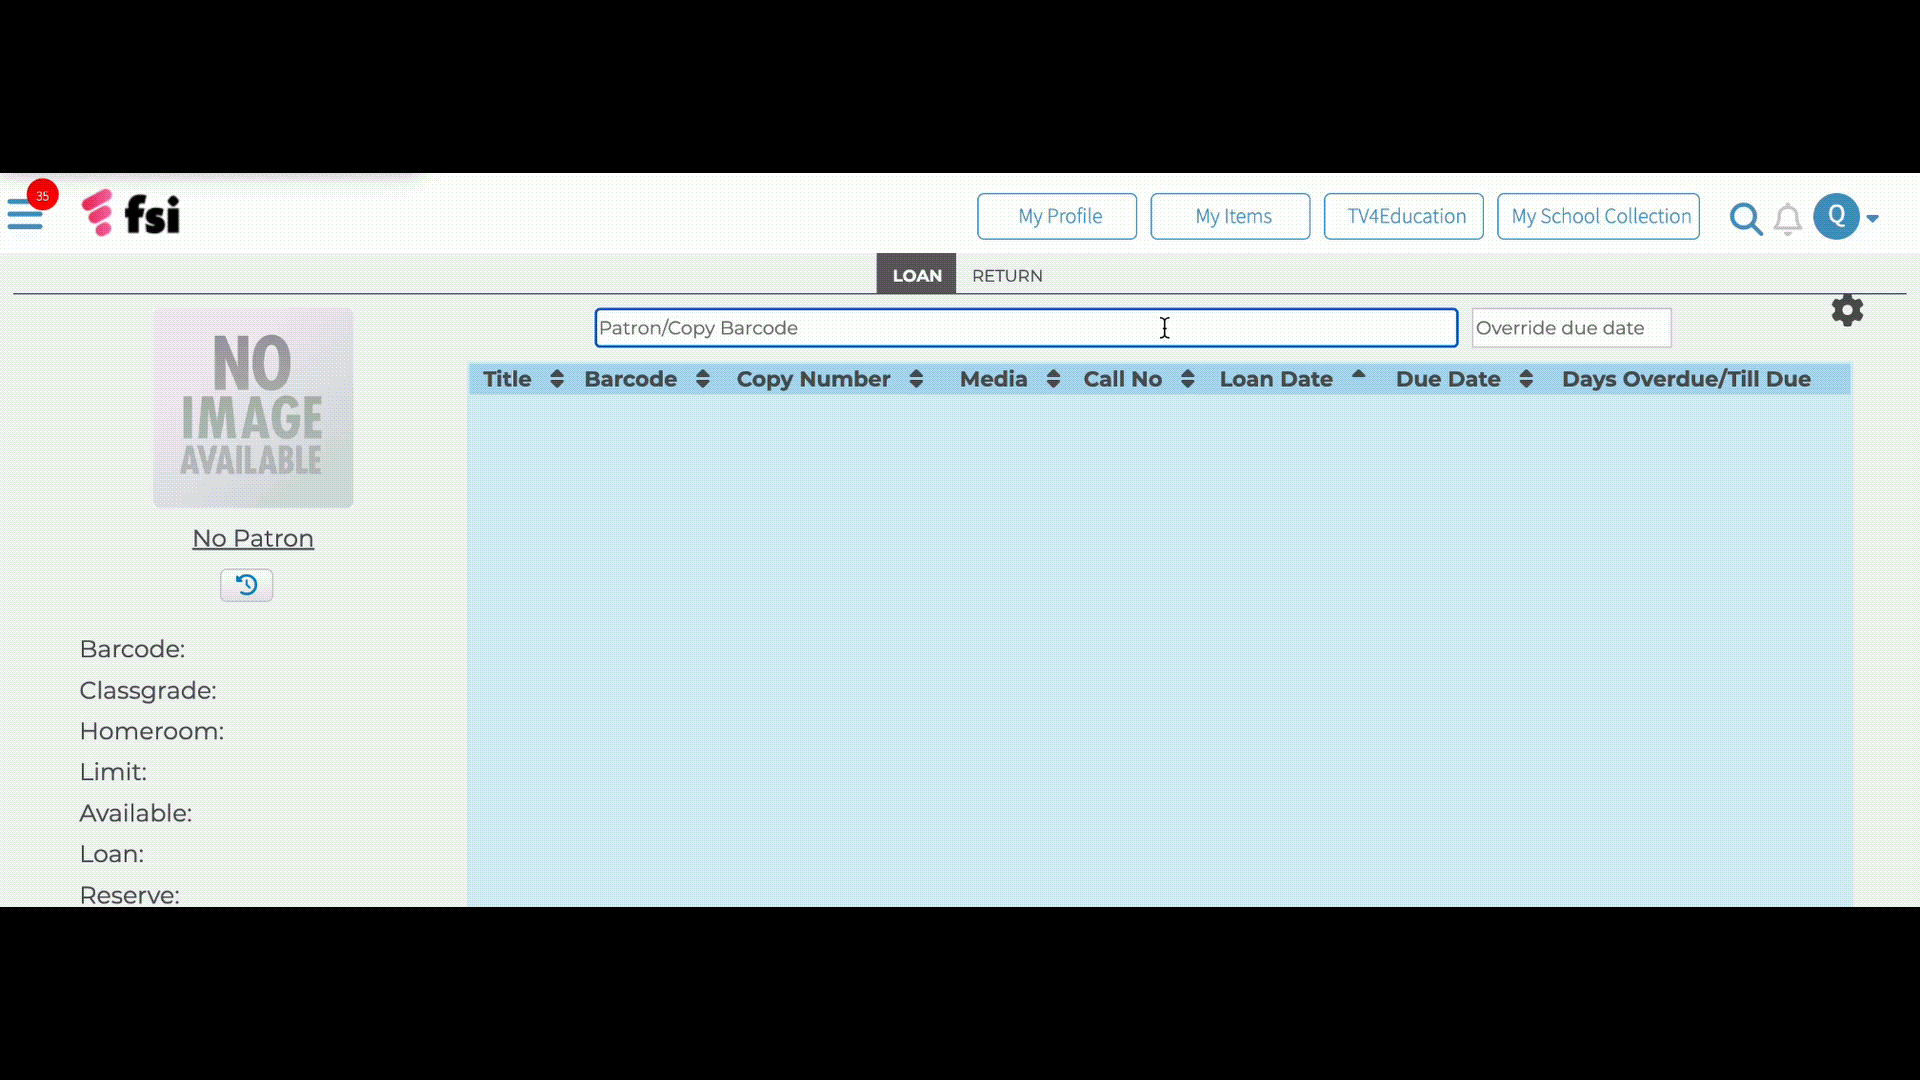The width and height of the screenshot is (1920, 1080).
Task: Open My Profile
Action: [x=1057, y=216]
